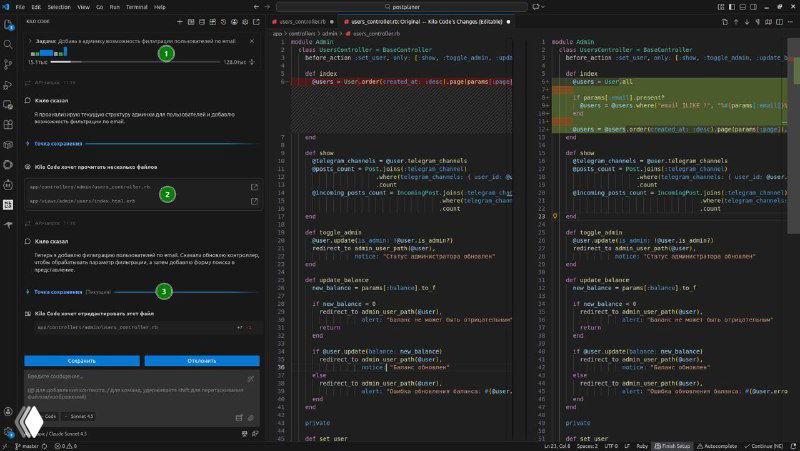The width and height of the screenshot is (800, 451).
Task: Go back with the navigation arrow
Action: coord(256,7)
